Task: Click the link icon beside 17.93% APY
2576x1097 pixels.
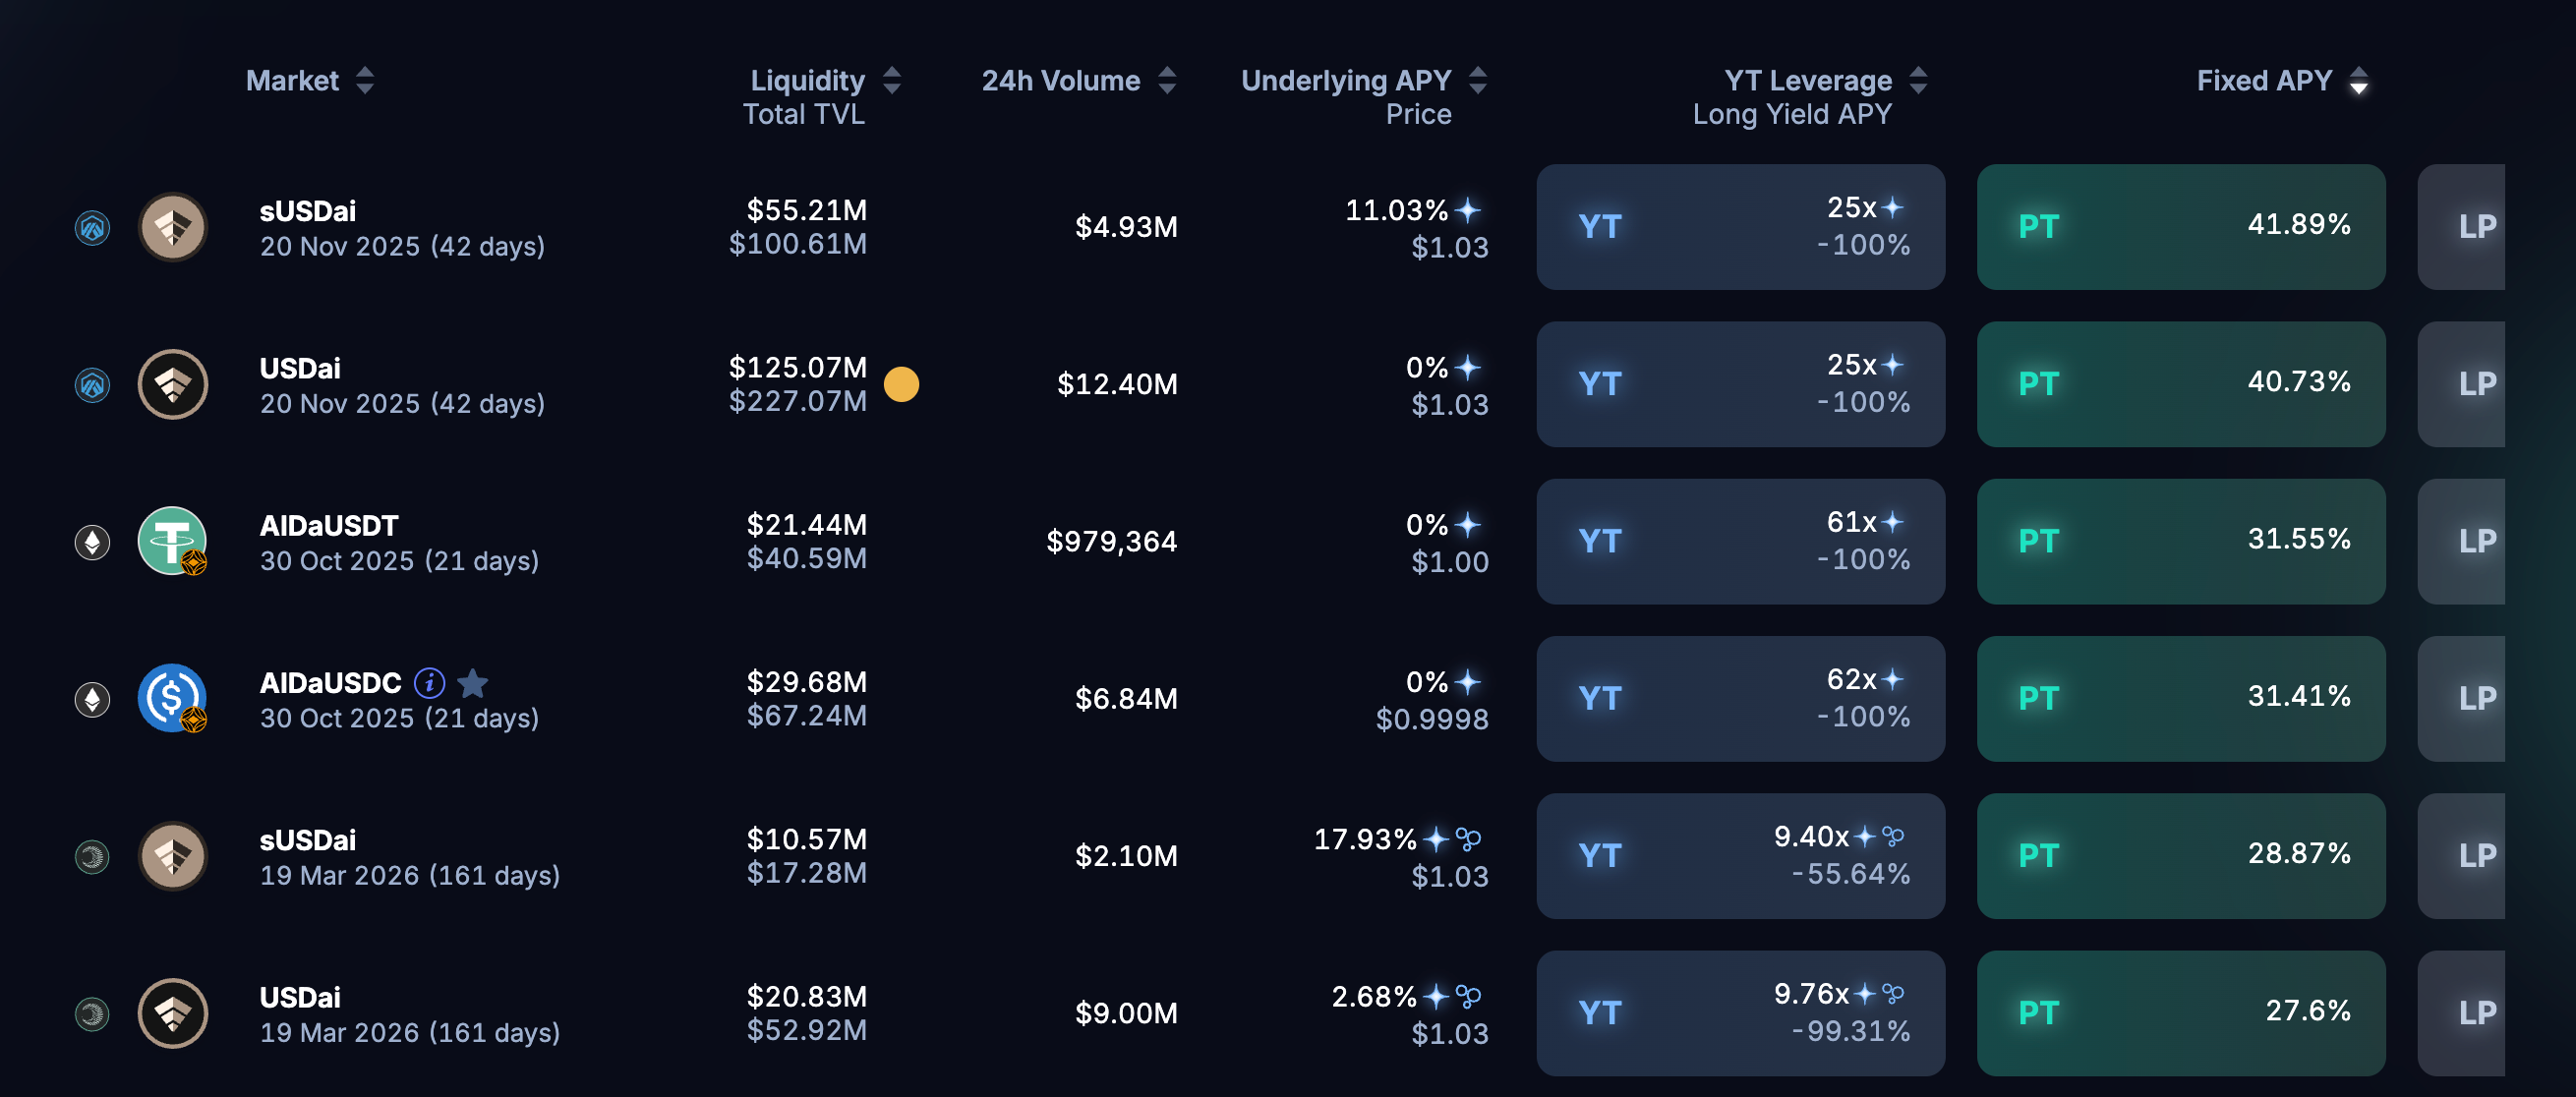Action: (x=1468, y=839)
